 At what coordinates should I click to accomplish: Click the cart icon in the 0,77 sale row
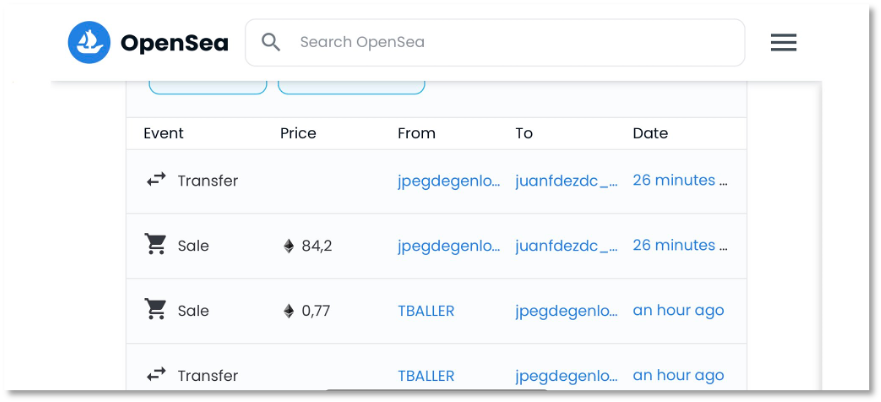(156, 310)
